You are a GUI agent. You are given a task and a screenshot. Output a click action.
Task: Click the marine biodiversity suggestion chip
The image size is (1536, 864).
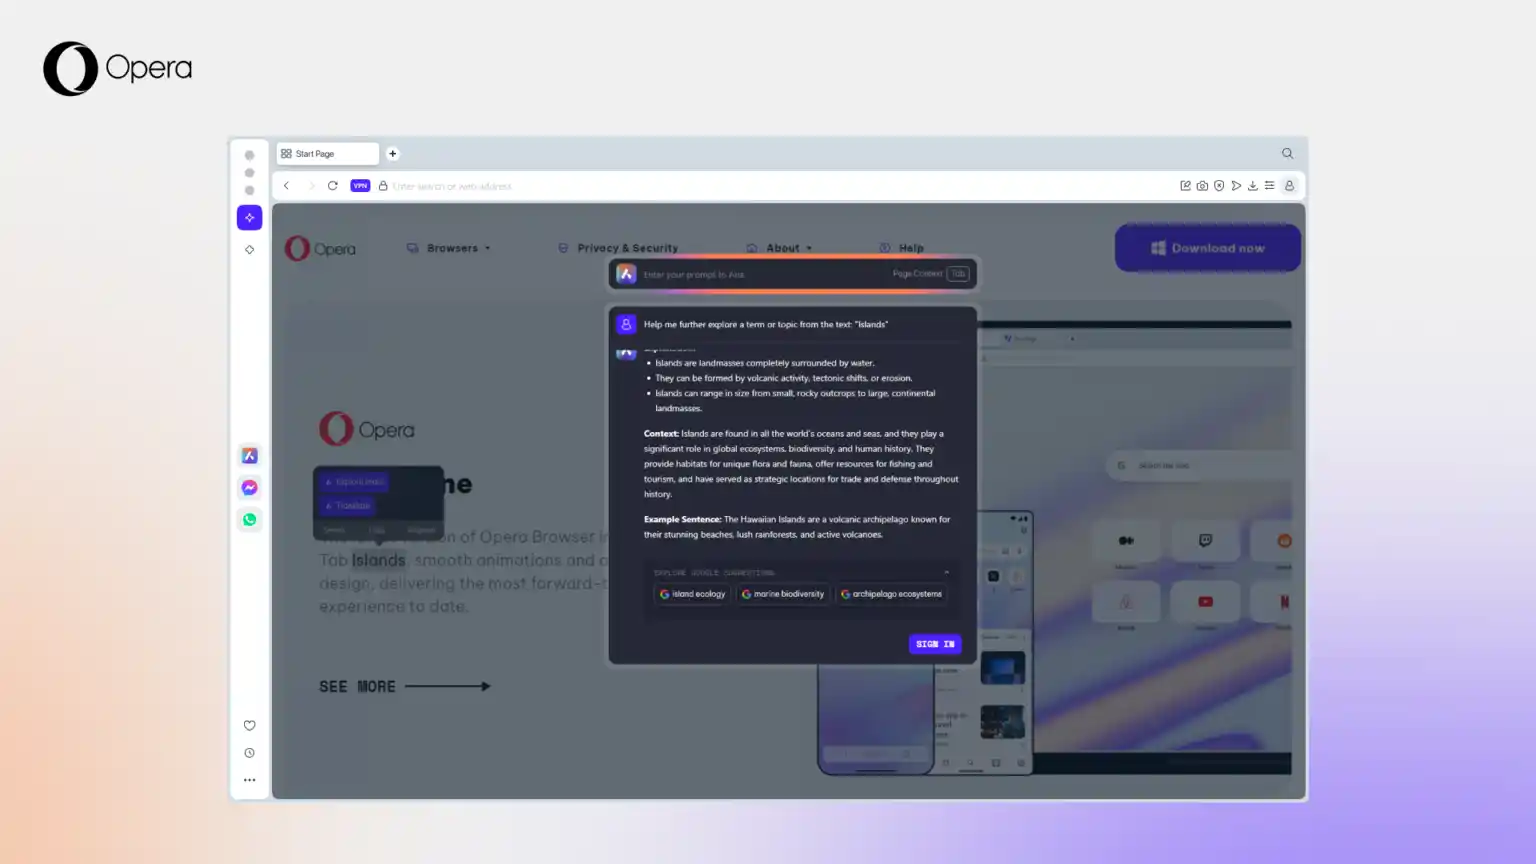tap(783, 594)
